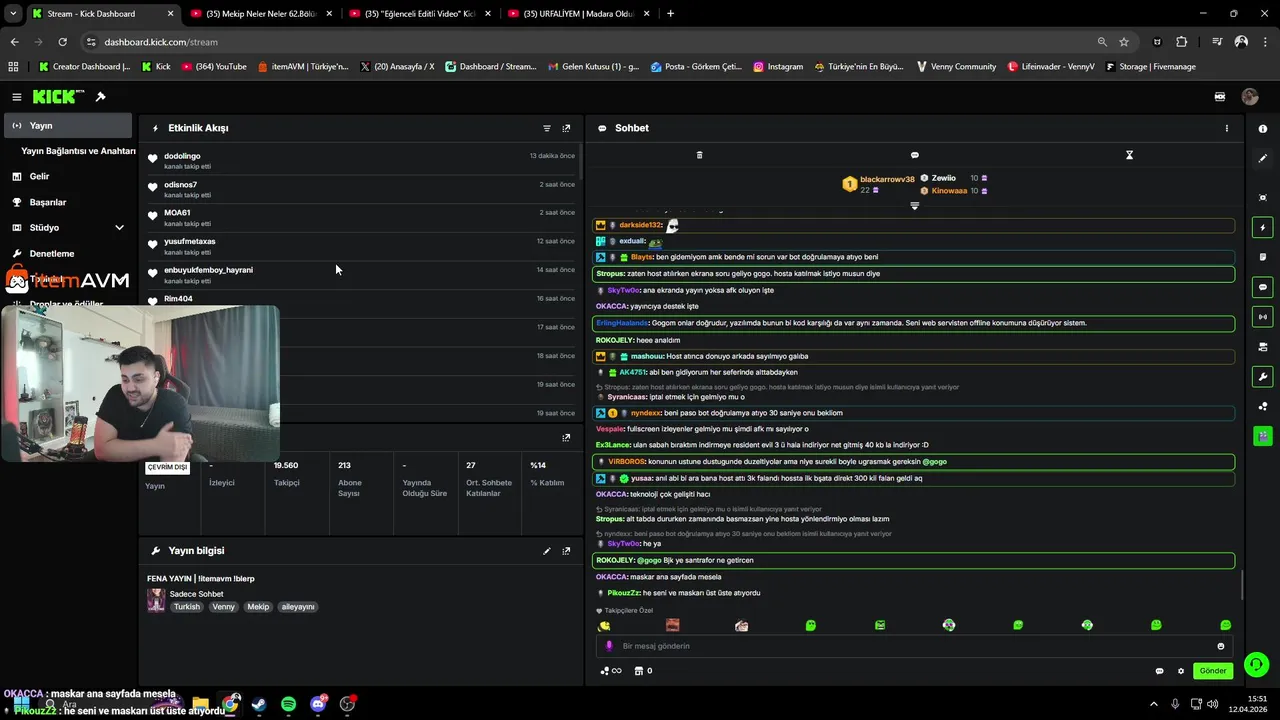The image size is (1280, 720).
Task: Focus the Bir mesaj gönderin input
Action: click(912, 646)
